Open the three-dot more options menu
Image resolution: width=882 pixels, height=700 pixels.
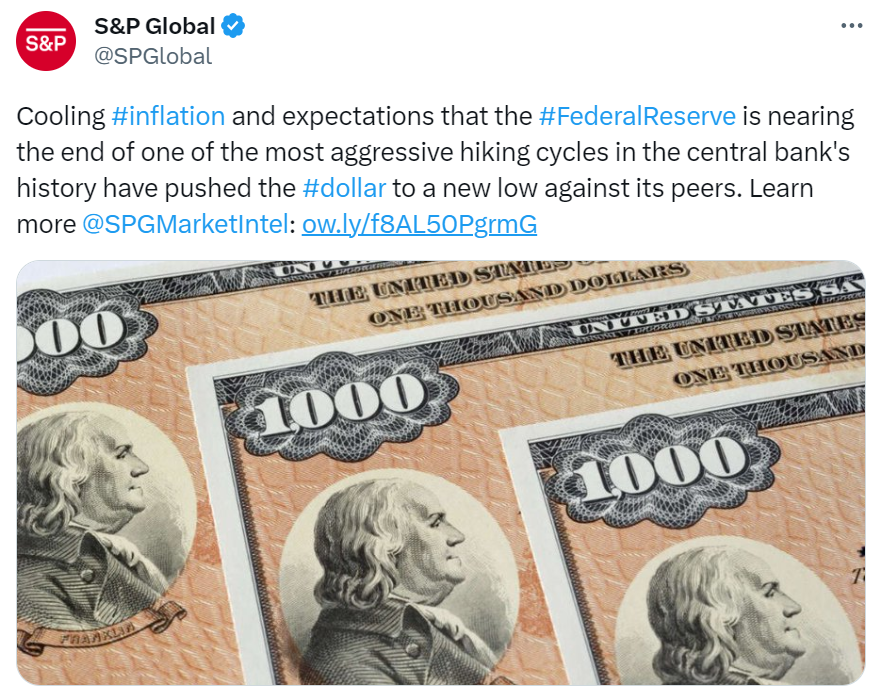coord(851,26)
